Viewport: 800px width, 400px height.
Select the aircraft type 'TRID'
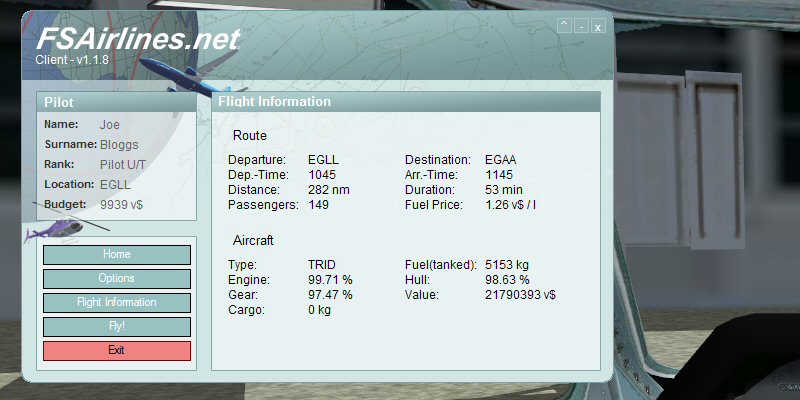(x=322, y=265)
